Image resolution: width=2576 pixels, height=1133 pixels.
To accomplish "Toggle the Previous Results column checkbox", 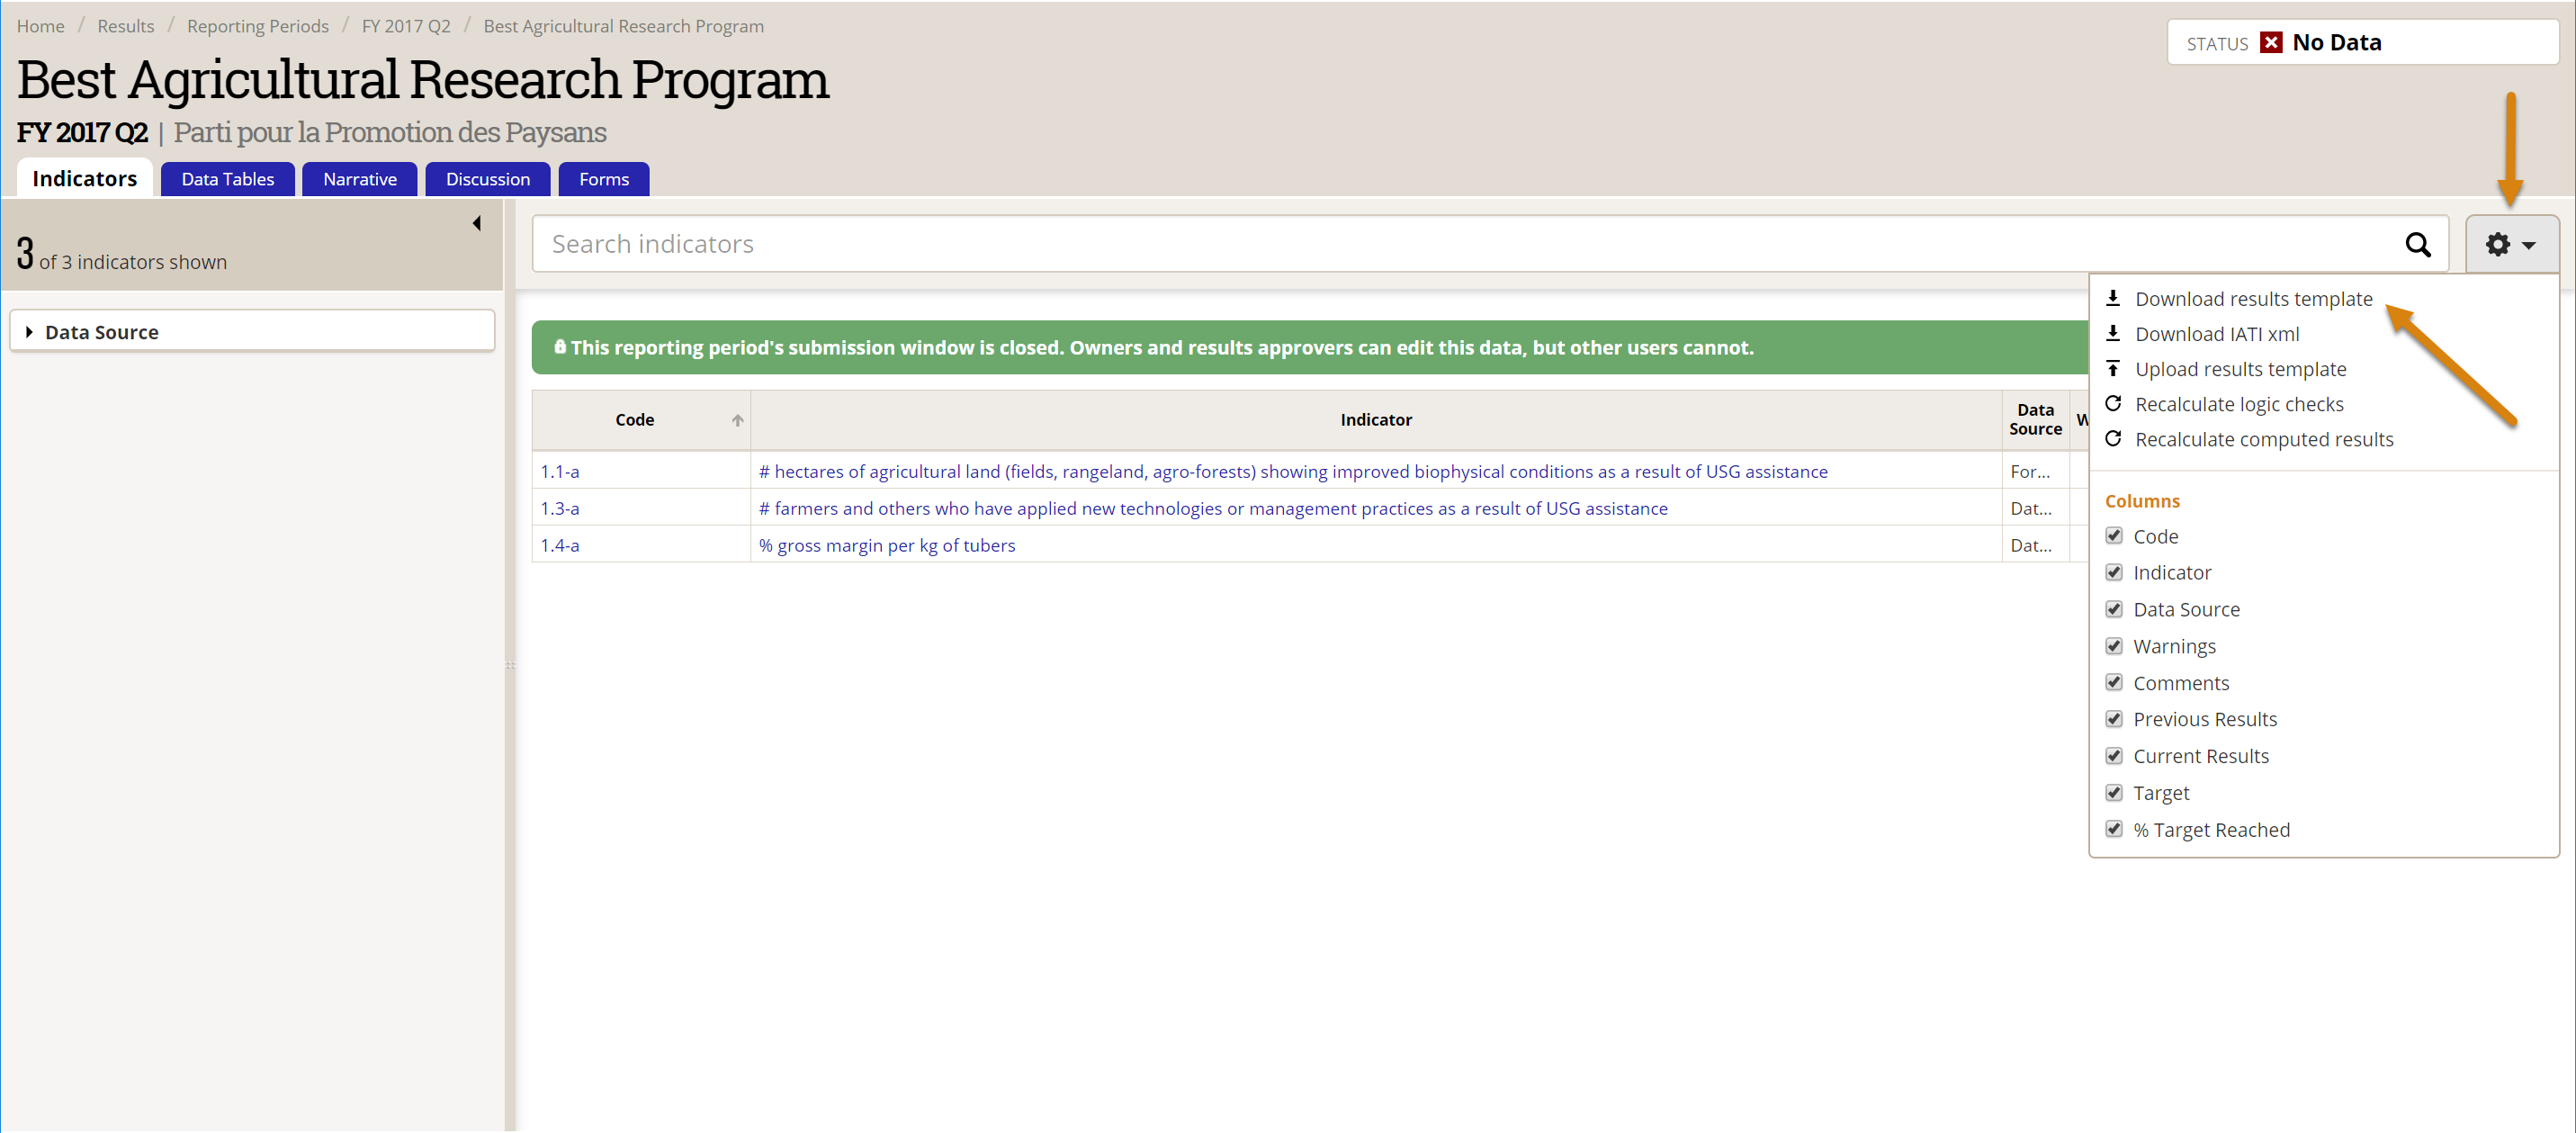I will click(x=2114, y=719).
